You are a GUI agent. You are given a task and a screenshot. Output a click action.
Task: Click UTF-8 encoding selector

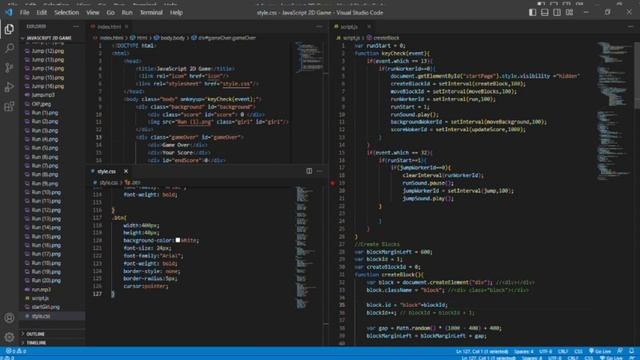pos(545,351)
